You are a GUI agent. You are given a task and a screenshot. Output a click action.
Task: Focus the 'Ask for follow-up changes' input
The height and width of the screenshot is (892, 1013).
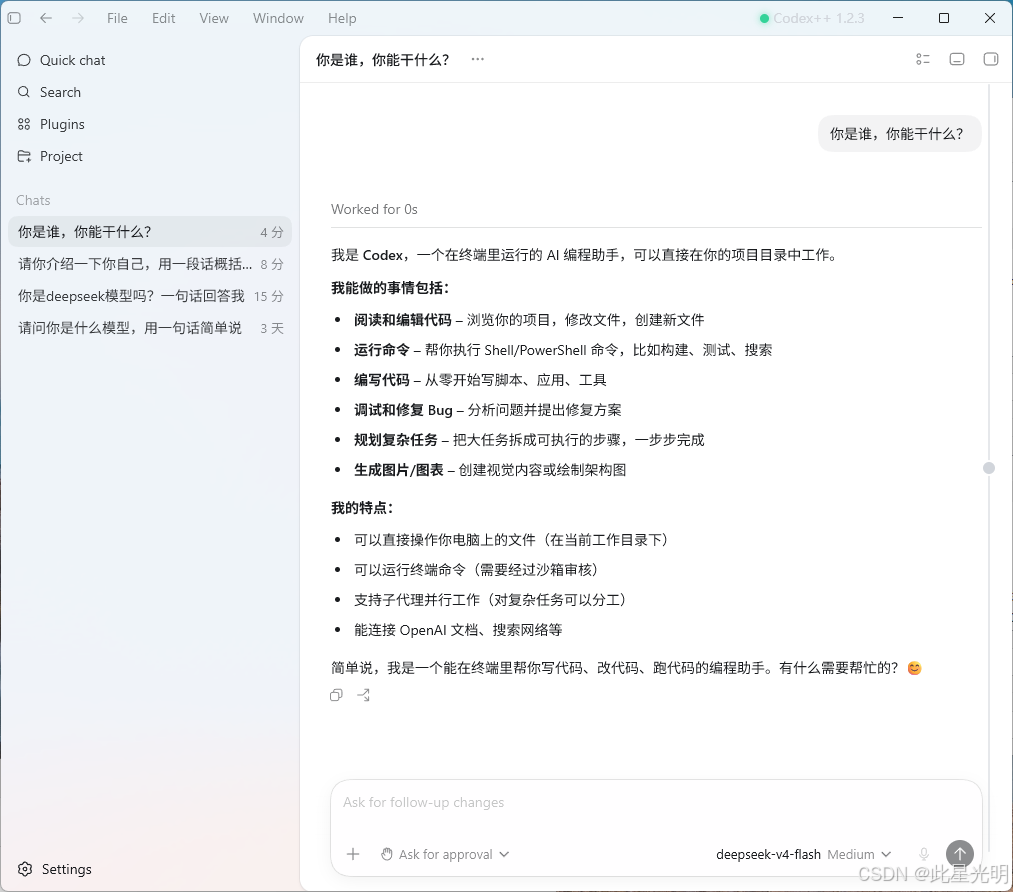coord(656,803)
